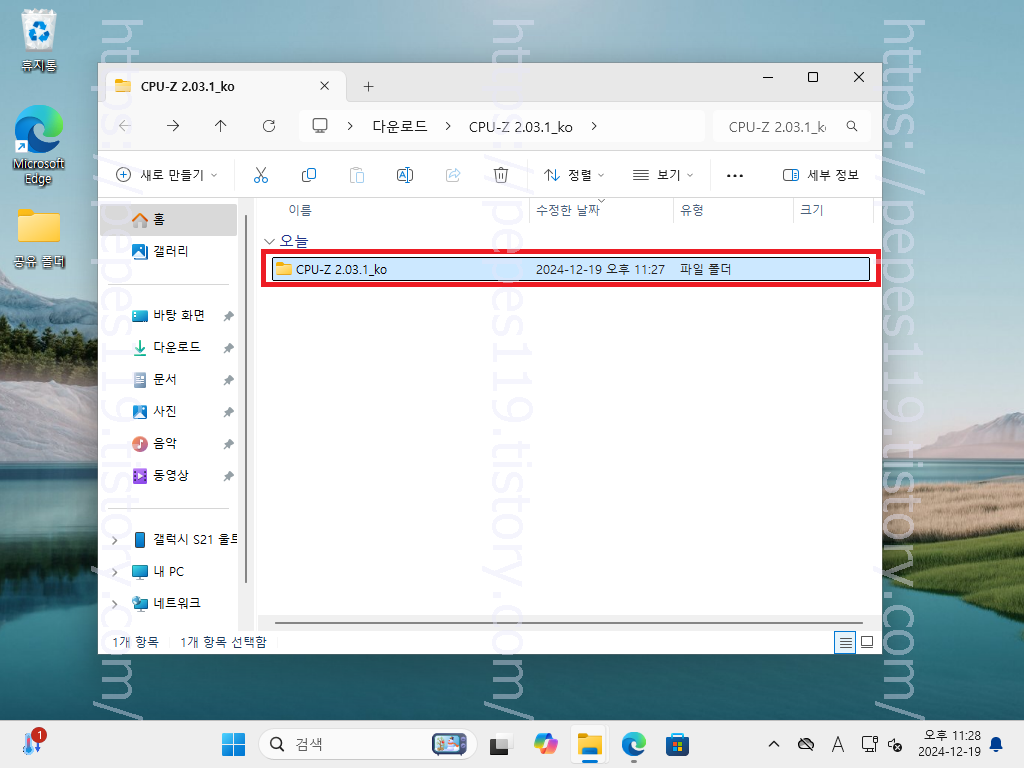Sort by 이름 column header
Screen dimensions: 1024x768
pyautogui.click(x=394, y=210)
